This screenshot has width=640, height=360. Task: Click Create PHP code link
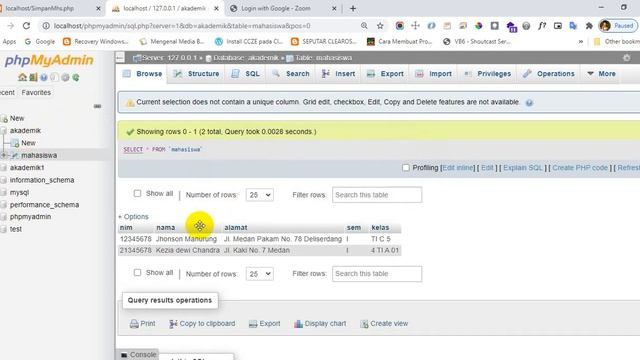click(x=580, y=168)
